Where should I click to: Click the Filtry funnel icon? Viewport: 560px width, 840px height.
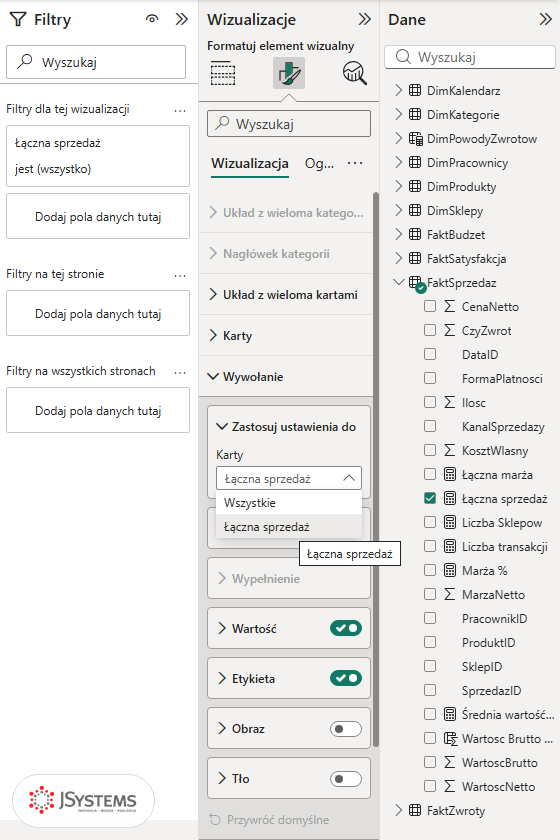click(x=18, y=20)
